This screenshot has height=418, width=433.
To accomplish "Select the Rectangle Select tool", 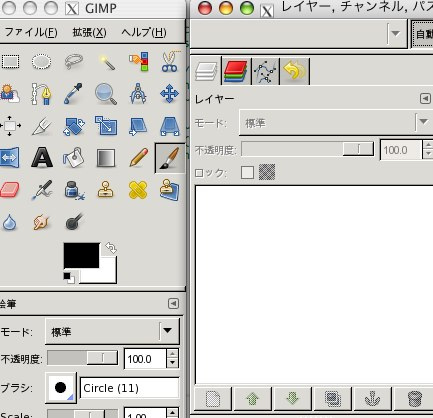I will click(10, 62).
